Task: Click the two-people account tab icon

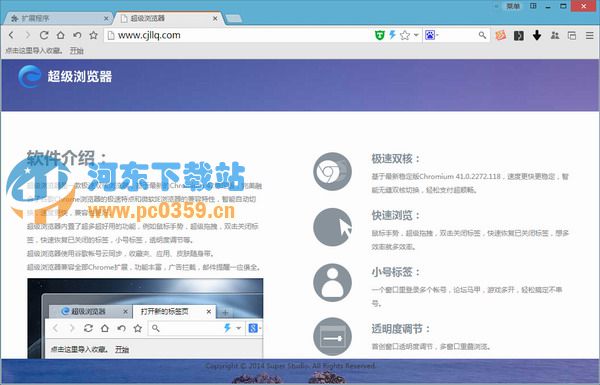Action: point(555,35)
